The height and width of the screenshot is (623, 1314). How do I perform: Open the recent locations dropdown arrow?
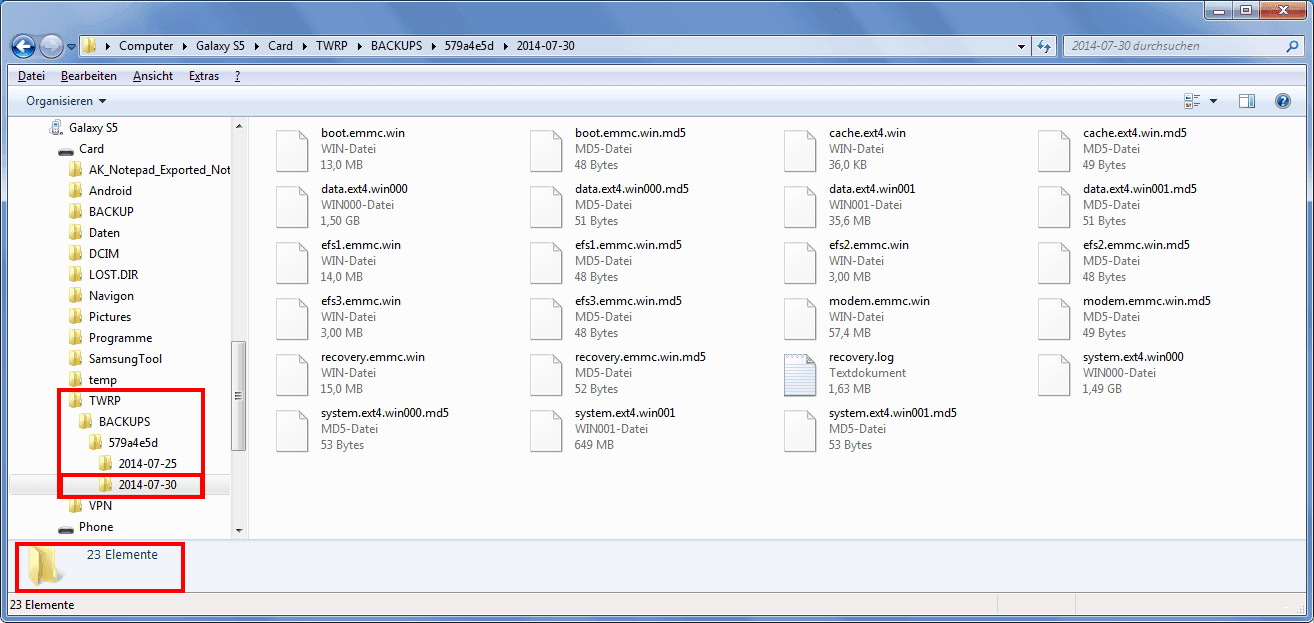point(71,47)
